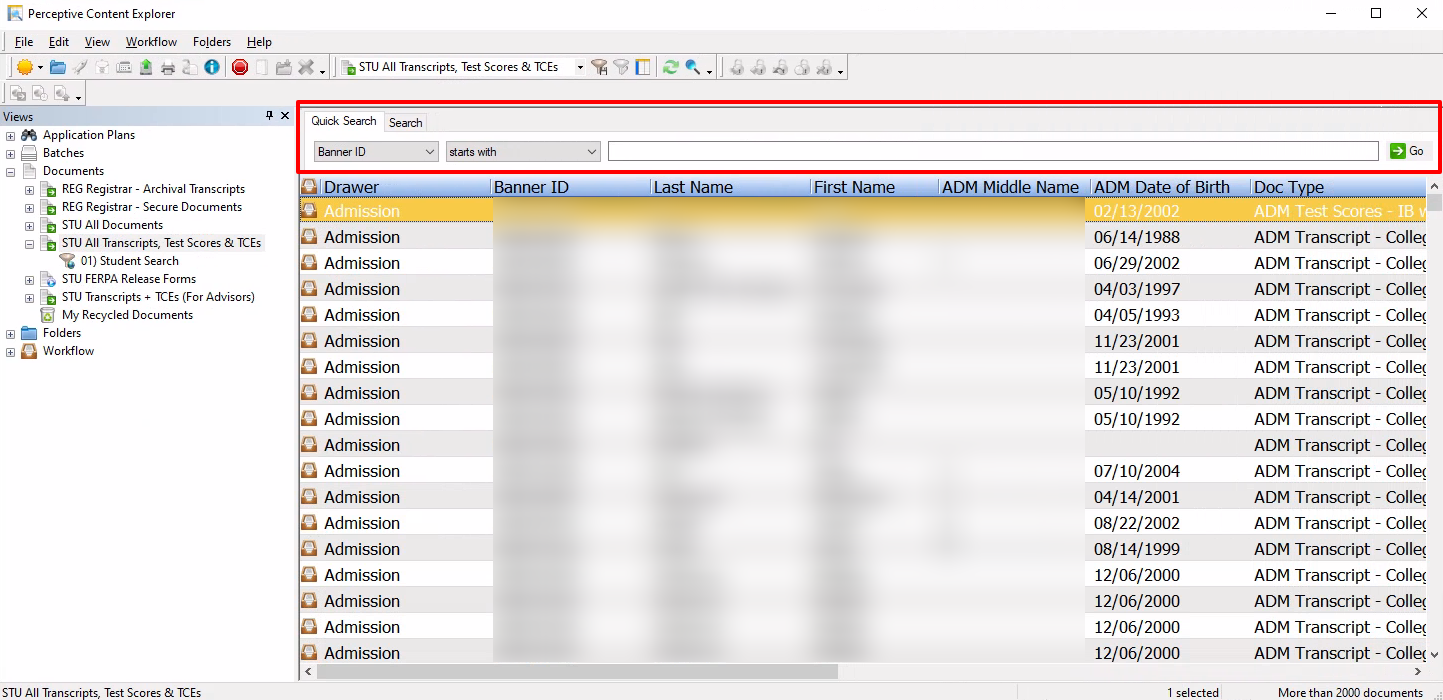The image size is (1443, 700).
Task: Close the Views panel
Action: click(x=285, y=116)
